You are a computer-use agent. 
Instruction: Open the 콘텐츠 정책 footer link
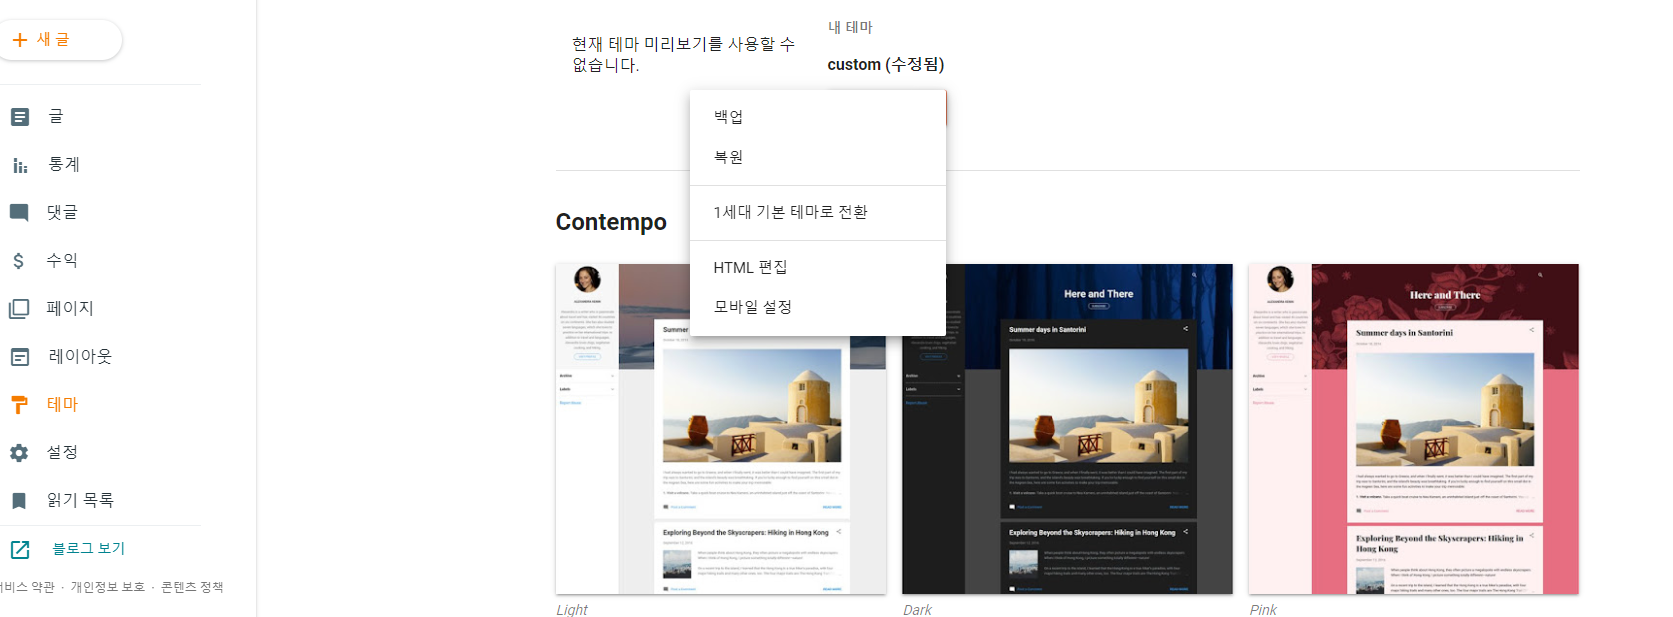(192, 587)
